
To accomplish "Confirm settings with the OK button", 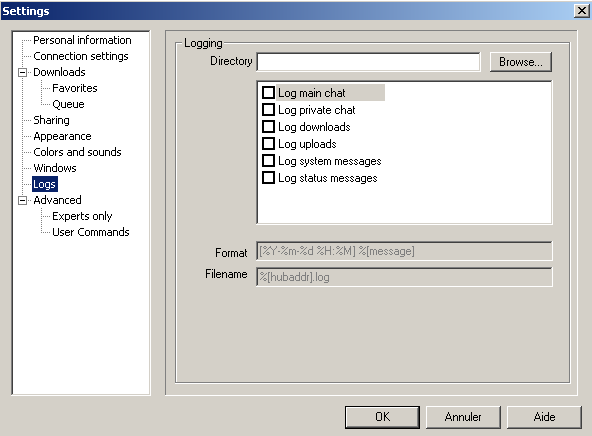I will [x=382, y=417].
